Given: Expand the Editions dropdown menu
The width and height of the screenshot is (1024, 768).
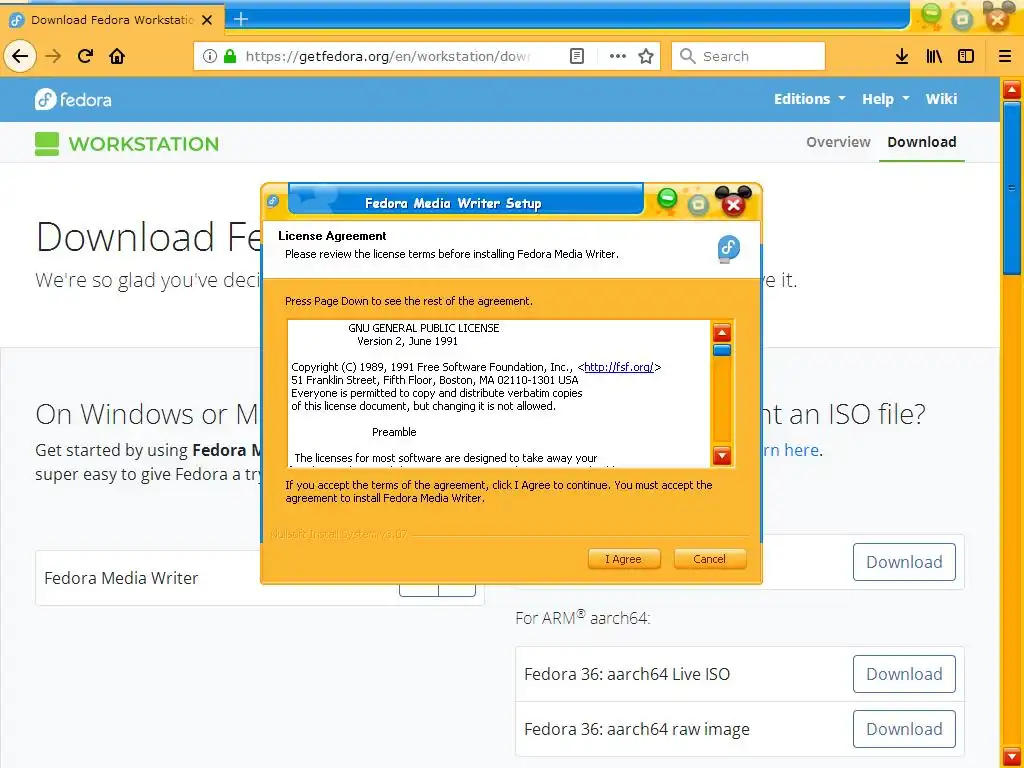Looking at the screenshot, I should point(809,99).
